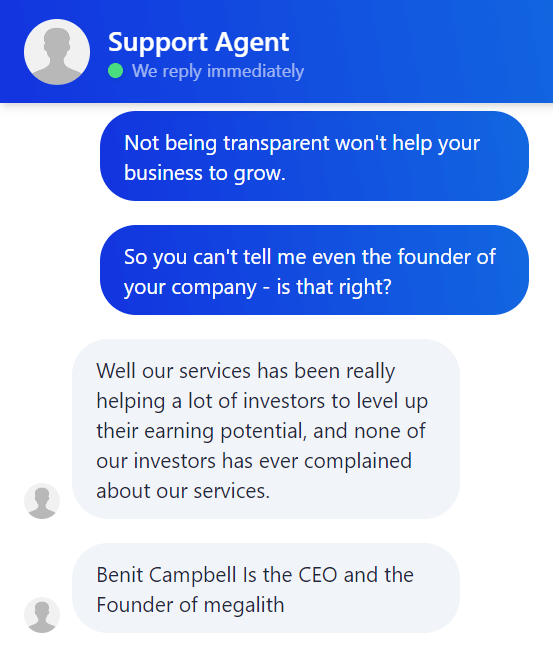Screen dimensions: 553x653
Task: Click the 'about our services.' closing line
Action: [x=183, y=491]
